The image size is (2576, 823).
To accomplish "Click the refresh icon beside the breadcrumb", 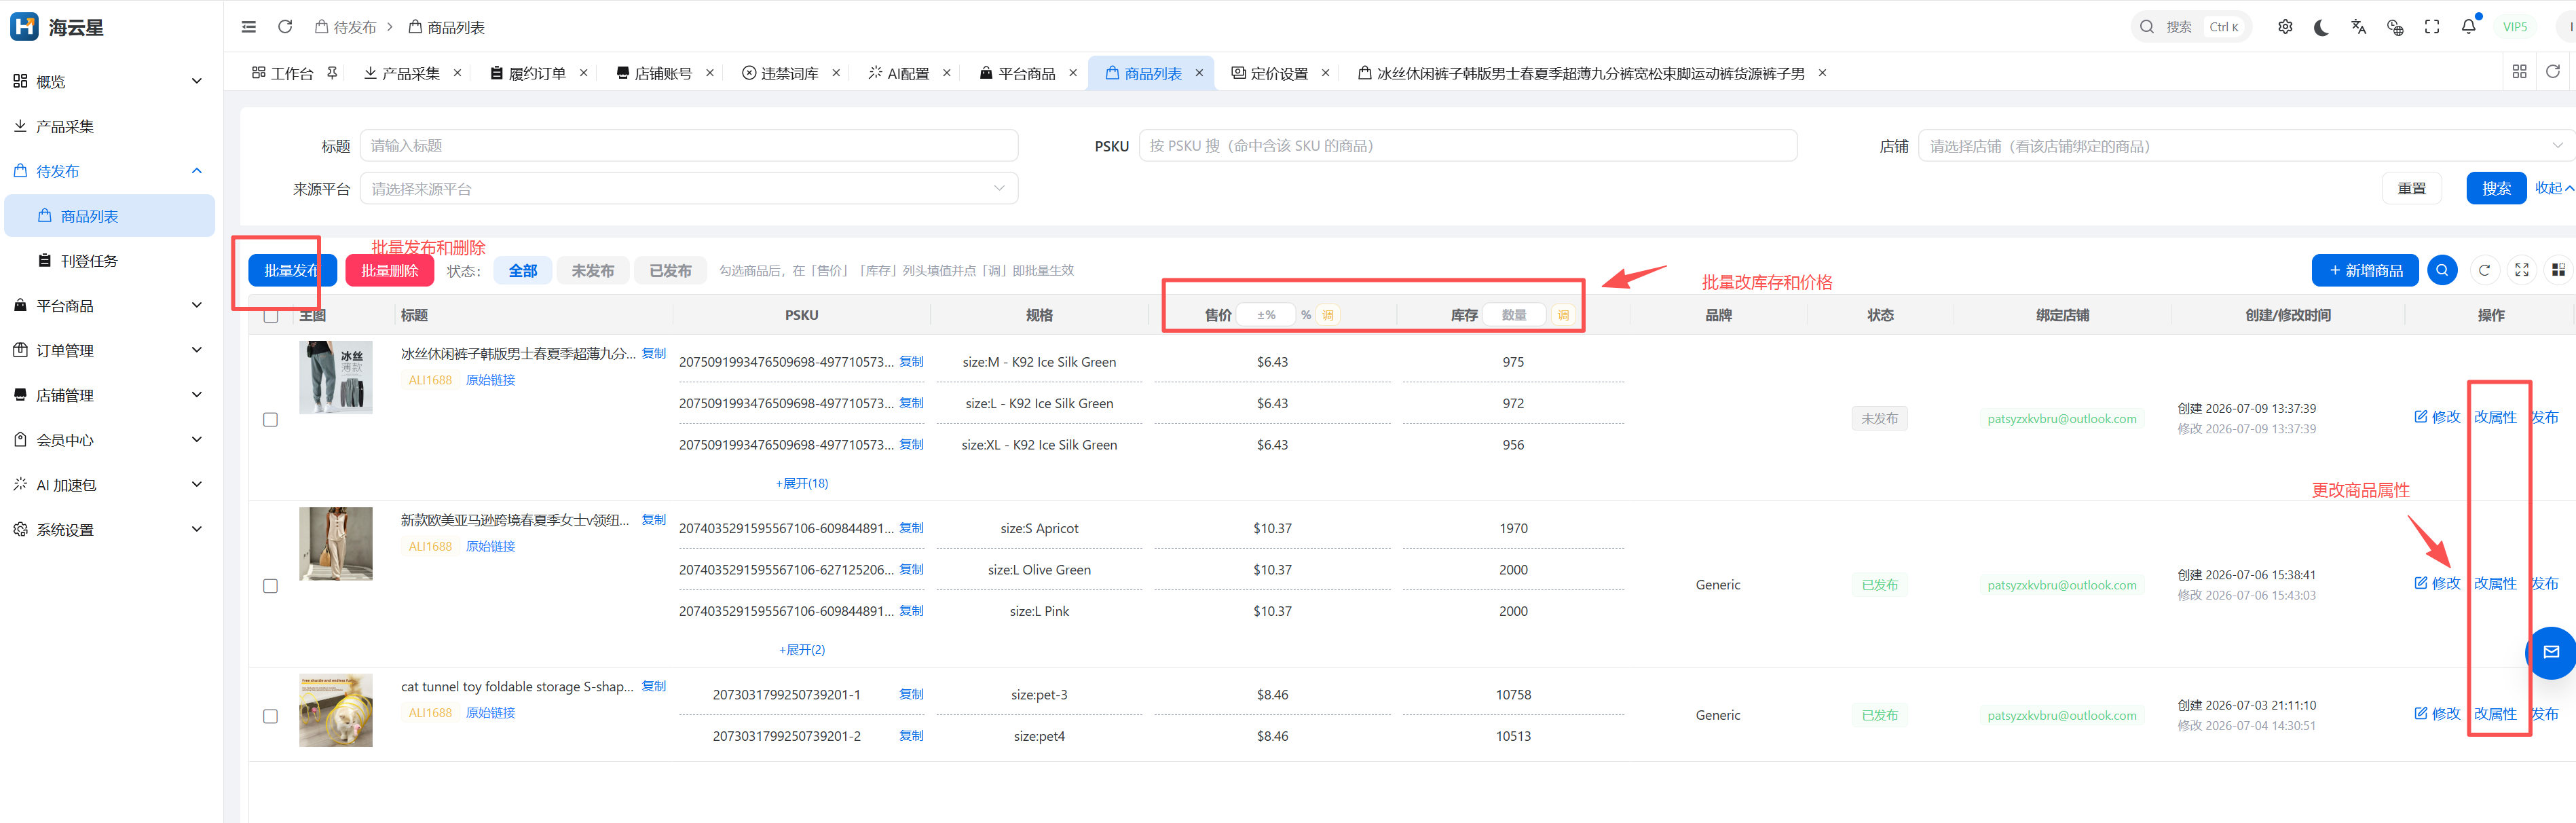I will coord(285,27).
